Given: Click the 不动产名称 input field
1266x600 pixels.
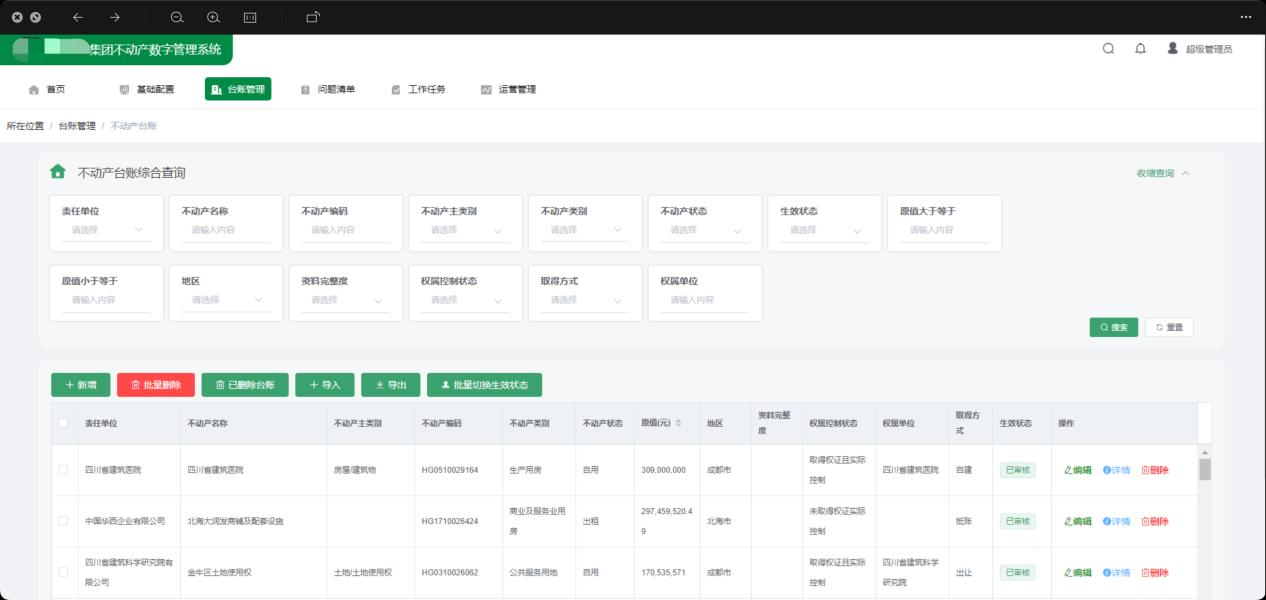Looking at the screenshot, I should coord(225,230).
